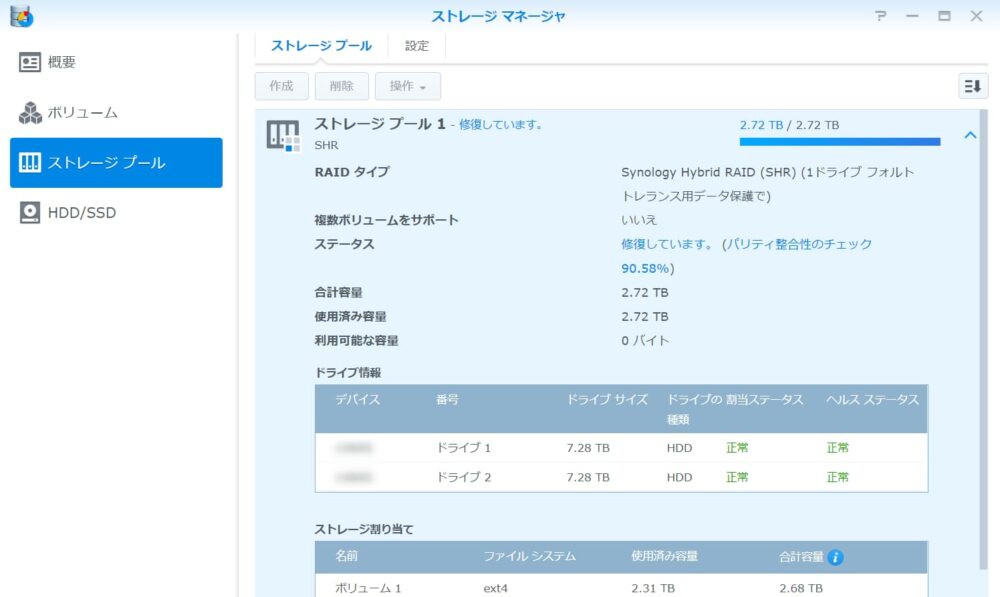The height and width of the screenshot is (597, 1000).
Task: Click the 概要 sidebar icon
Action: pyautogui.click(x=29, y=62)
